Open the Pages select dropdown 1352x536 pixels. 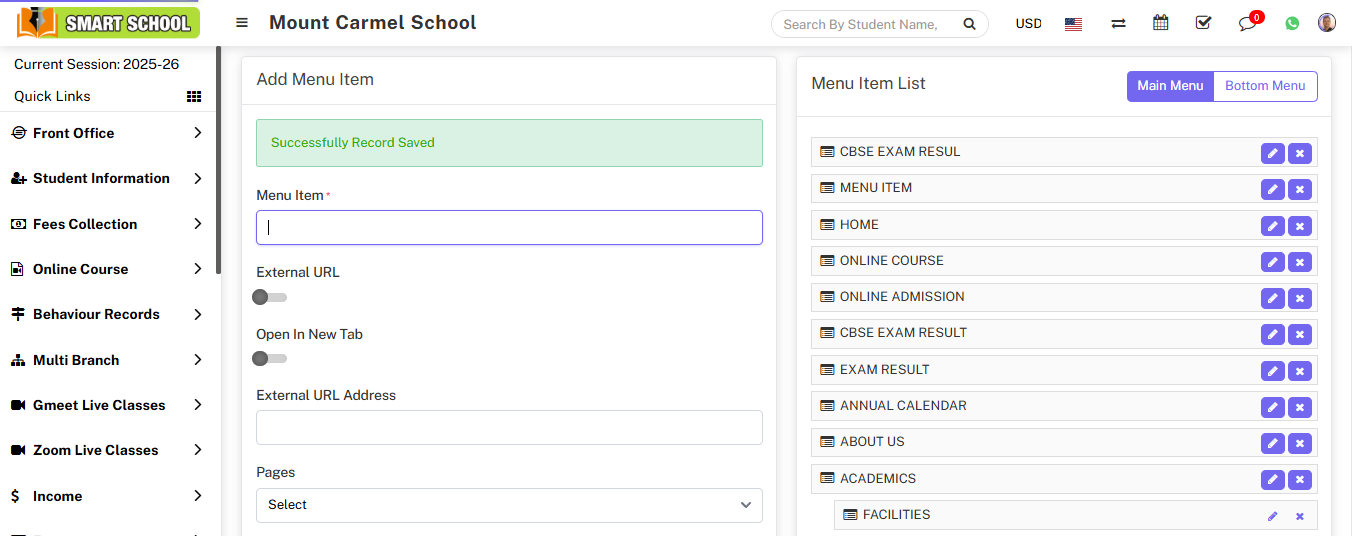(509, 505)
